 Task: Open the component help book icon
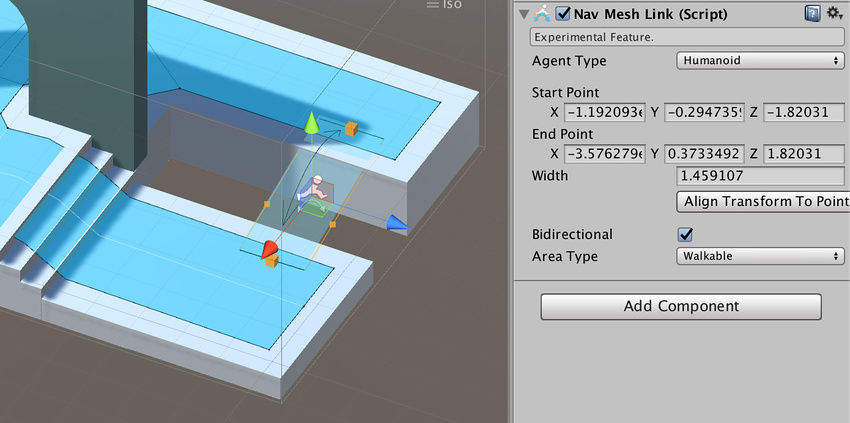click(x=814, y=14)
